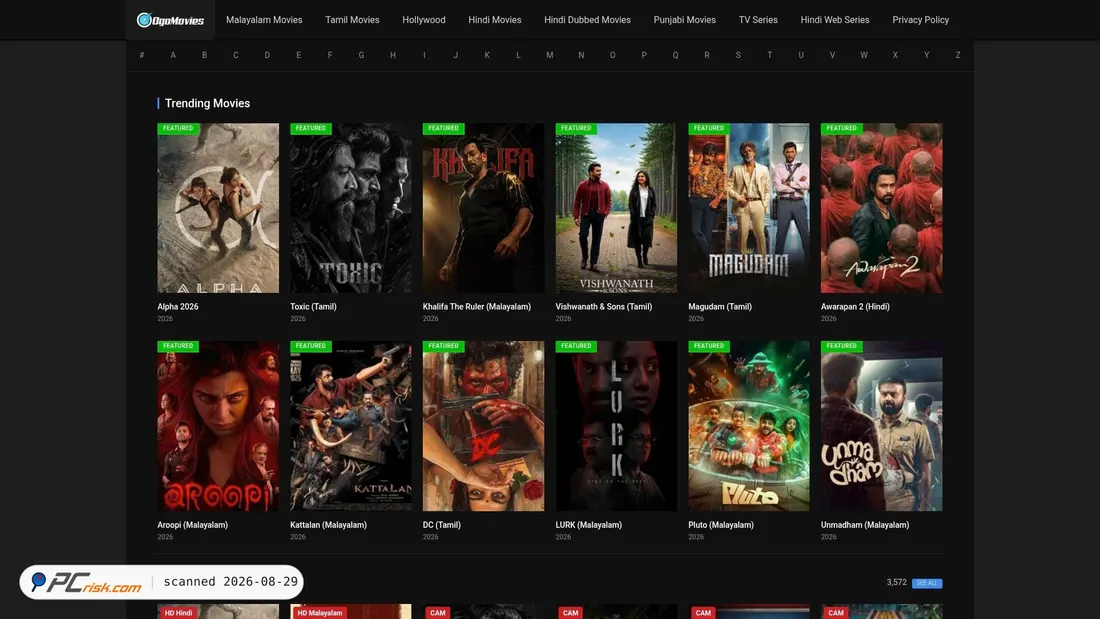Click Pluto (Malayalam) title text

(720, 525)
